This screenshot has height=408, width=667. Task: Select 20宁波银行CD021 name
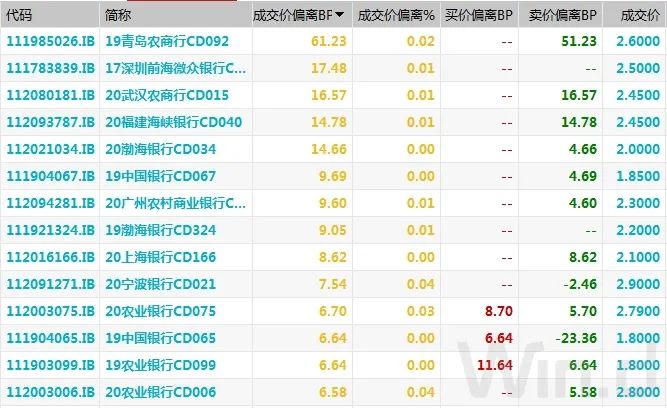pos(160,284)
